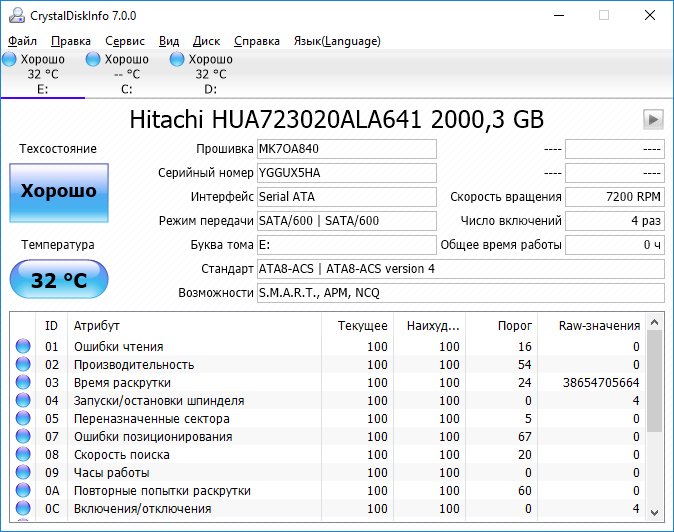
Task: Click the 32 °C temperature button
Action: [x=59, y=279]
